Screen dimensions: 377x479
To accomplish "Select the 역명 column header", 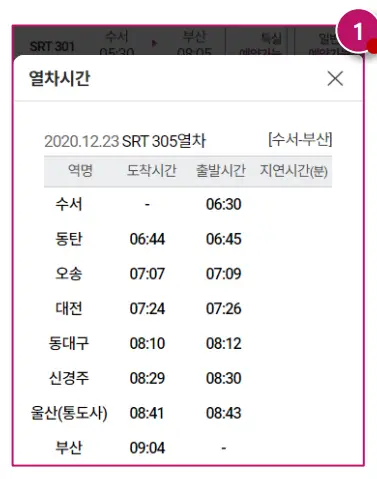I will [x=80, y=171].
